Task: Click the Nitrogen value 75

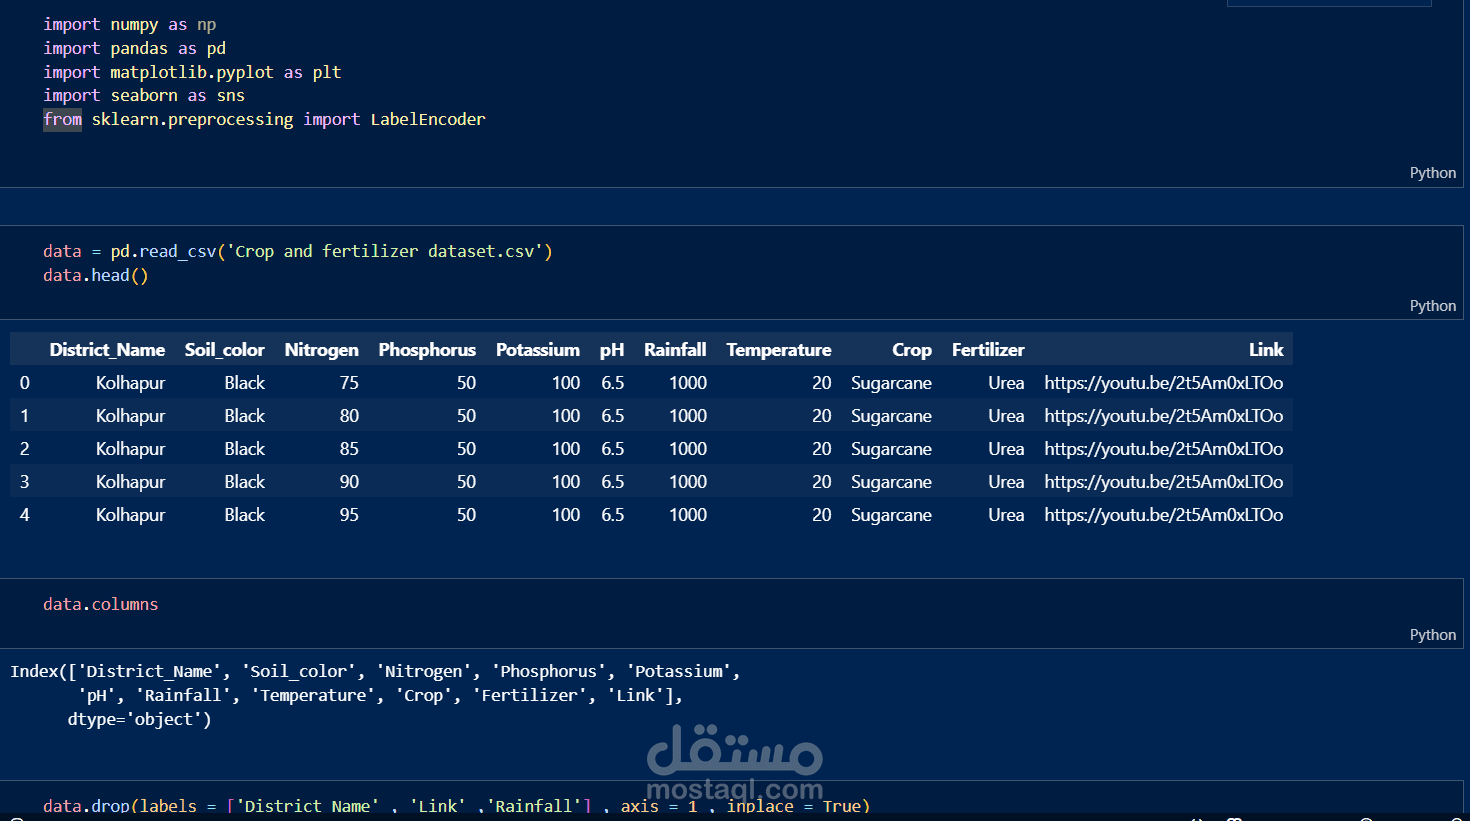Action: [349, 383]
